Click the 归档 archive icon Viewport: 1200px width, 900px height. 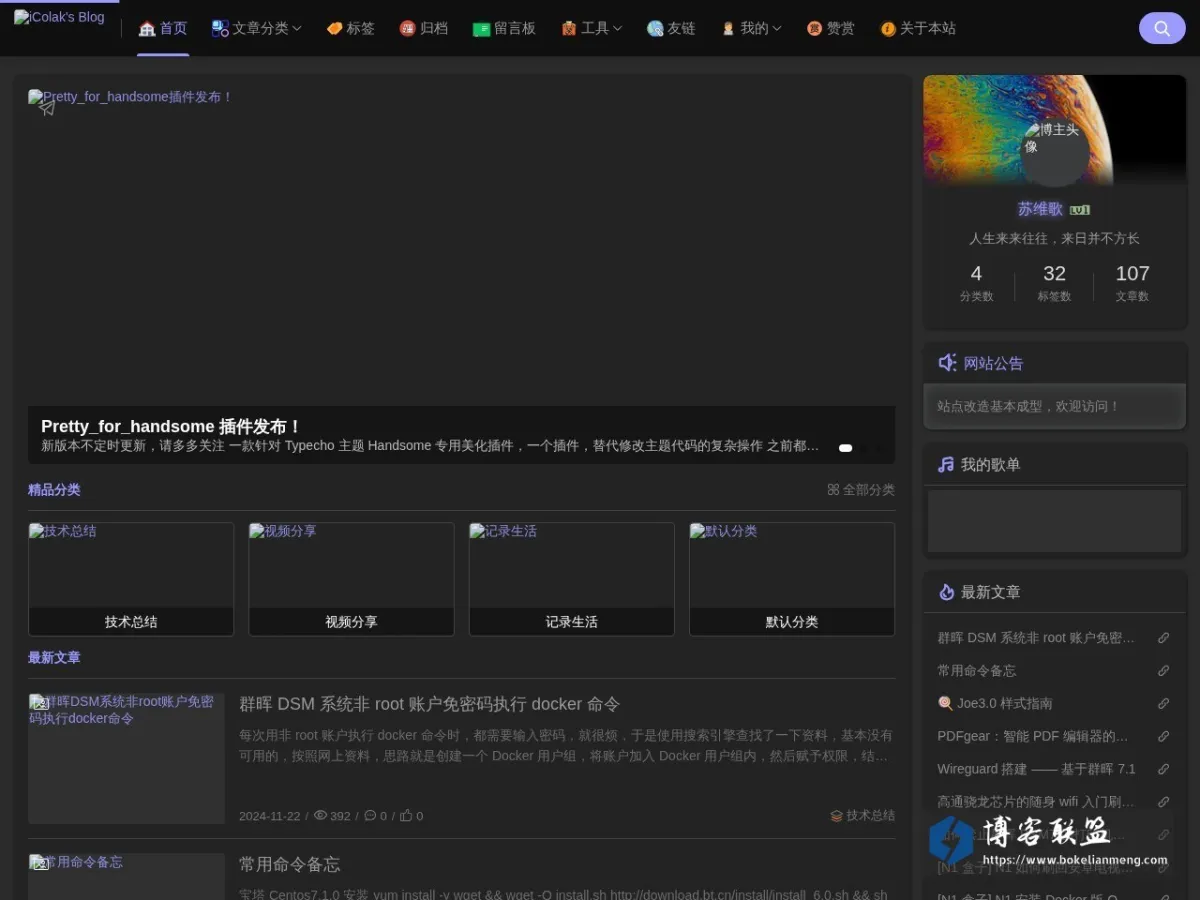click(x=407, y=29)
